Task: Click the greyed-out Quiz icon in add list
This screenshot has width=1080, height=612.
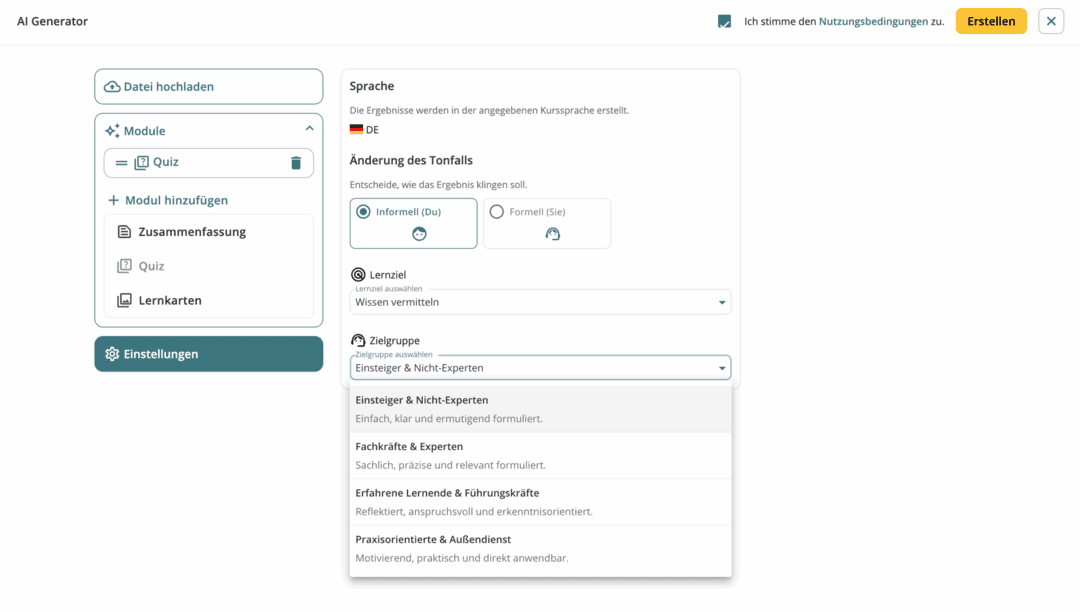Action: pyautogui.click(x=124, y=266)
